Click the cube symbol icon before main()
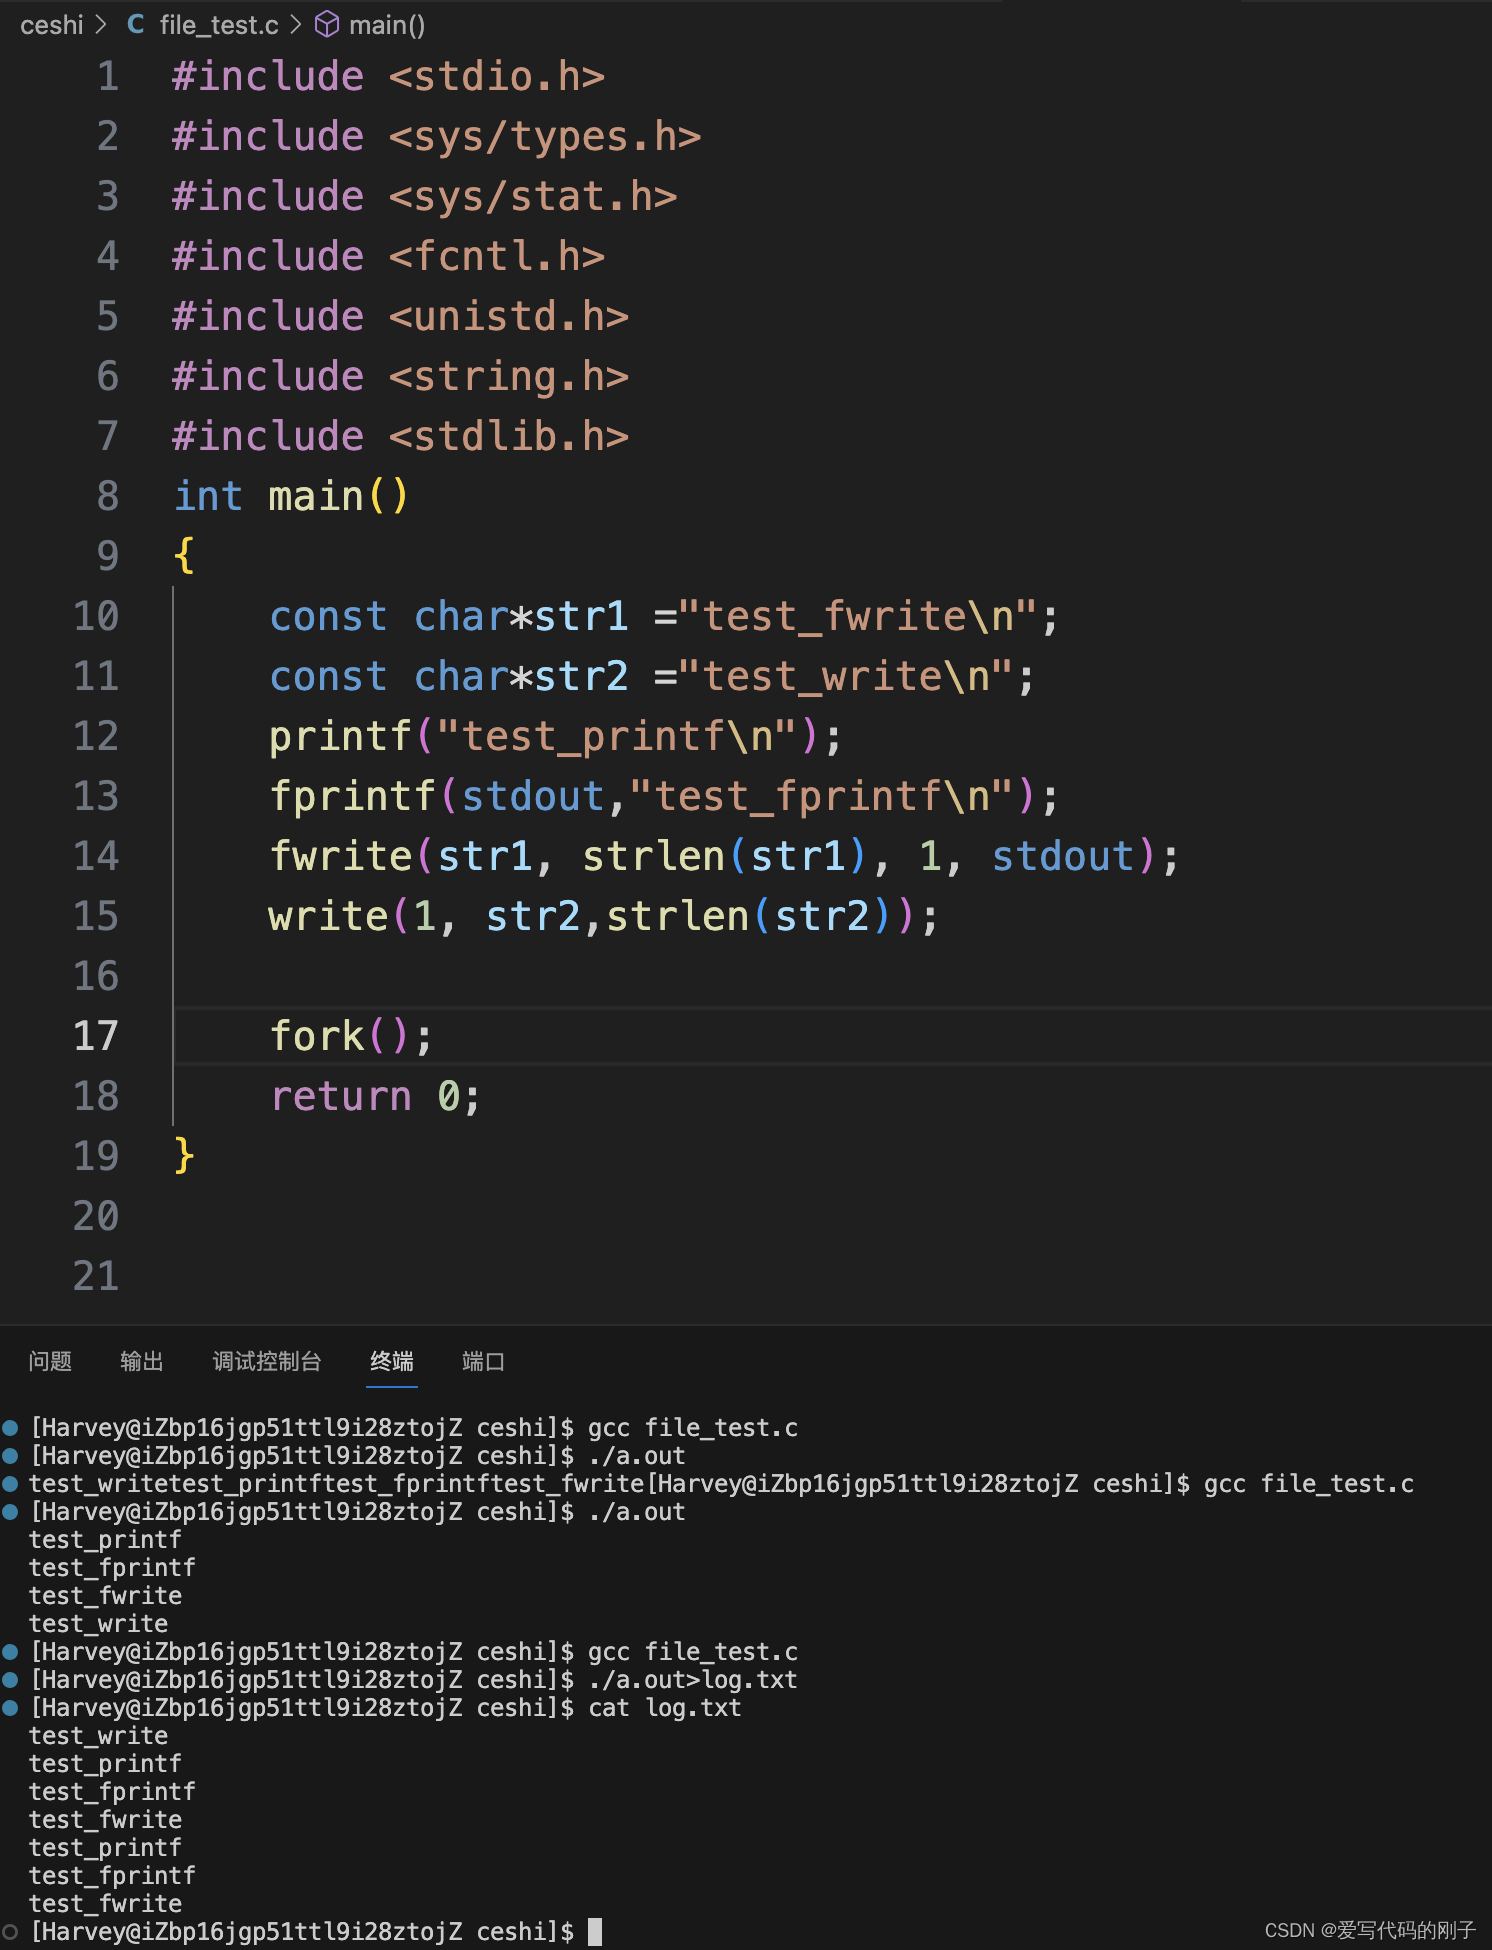Viewport: 1492px width, 1950px height. [327, 24]
